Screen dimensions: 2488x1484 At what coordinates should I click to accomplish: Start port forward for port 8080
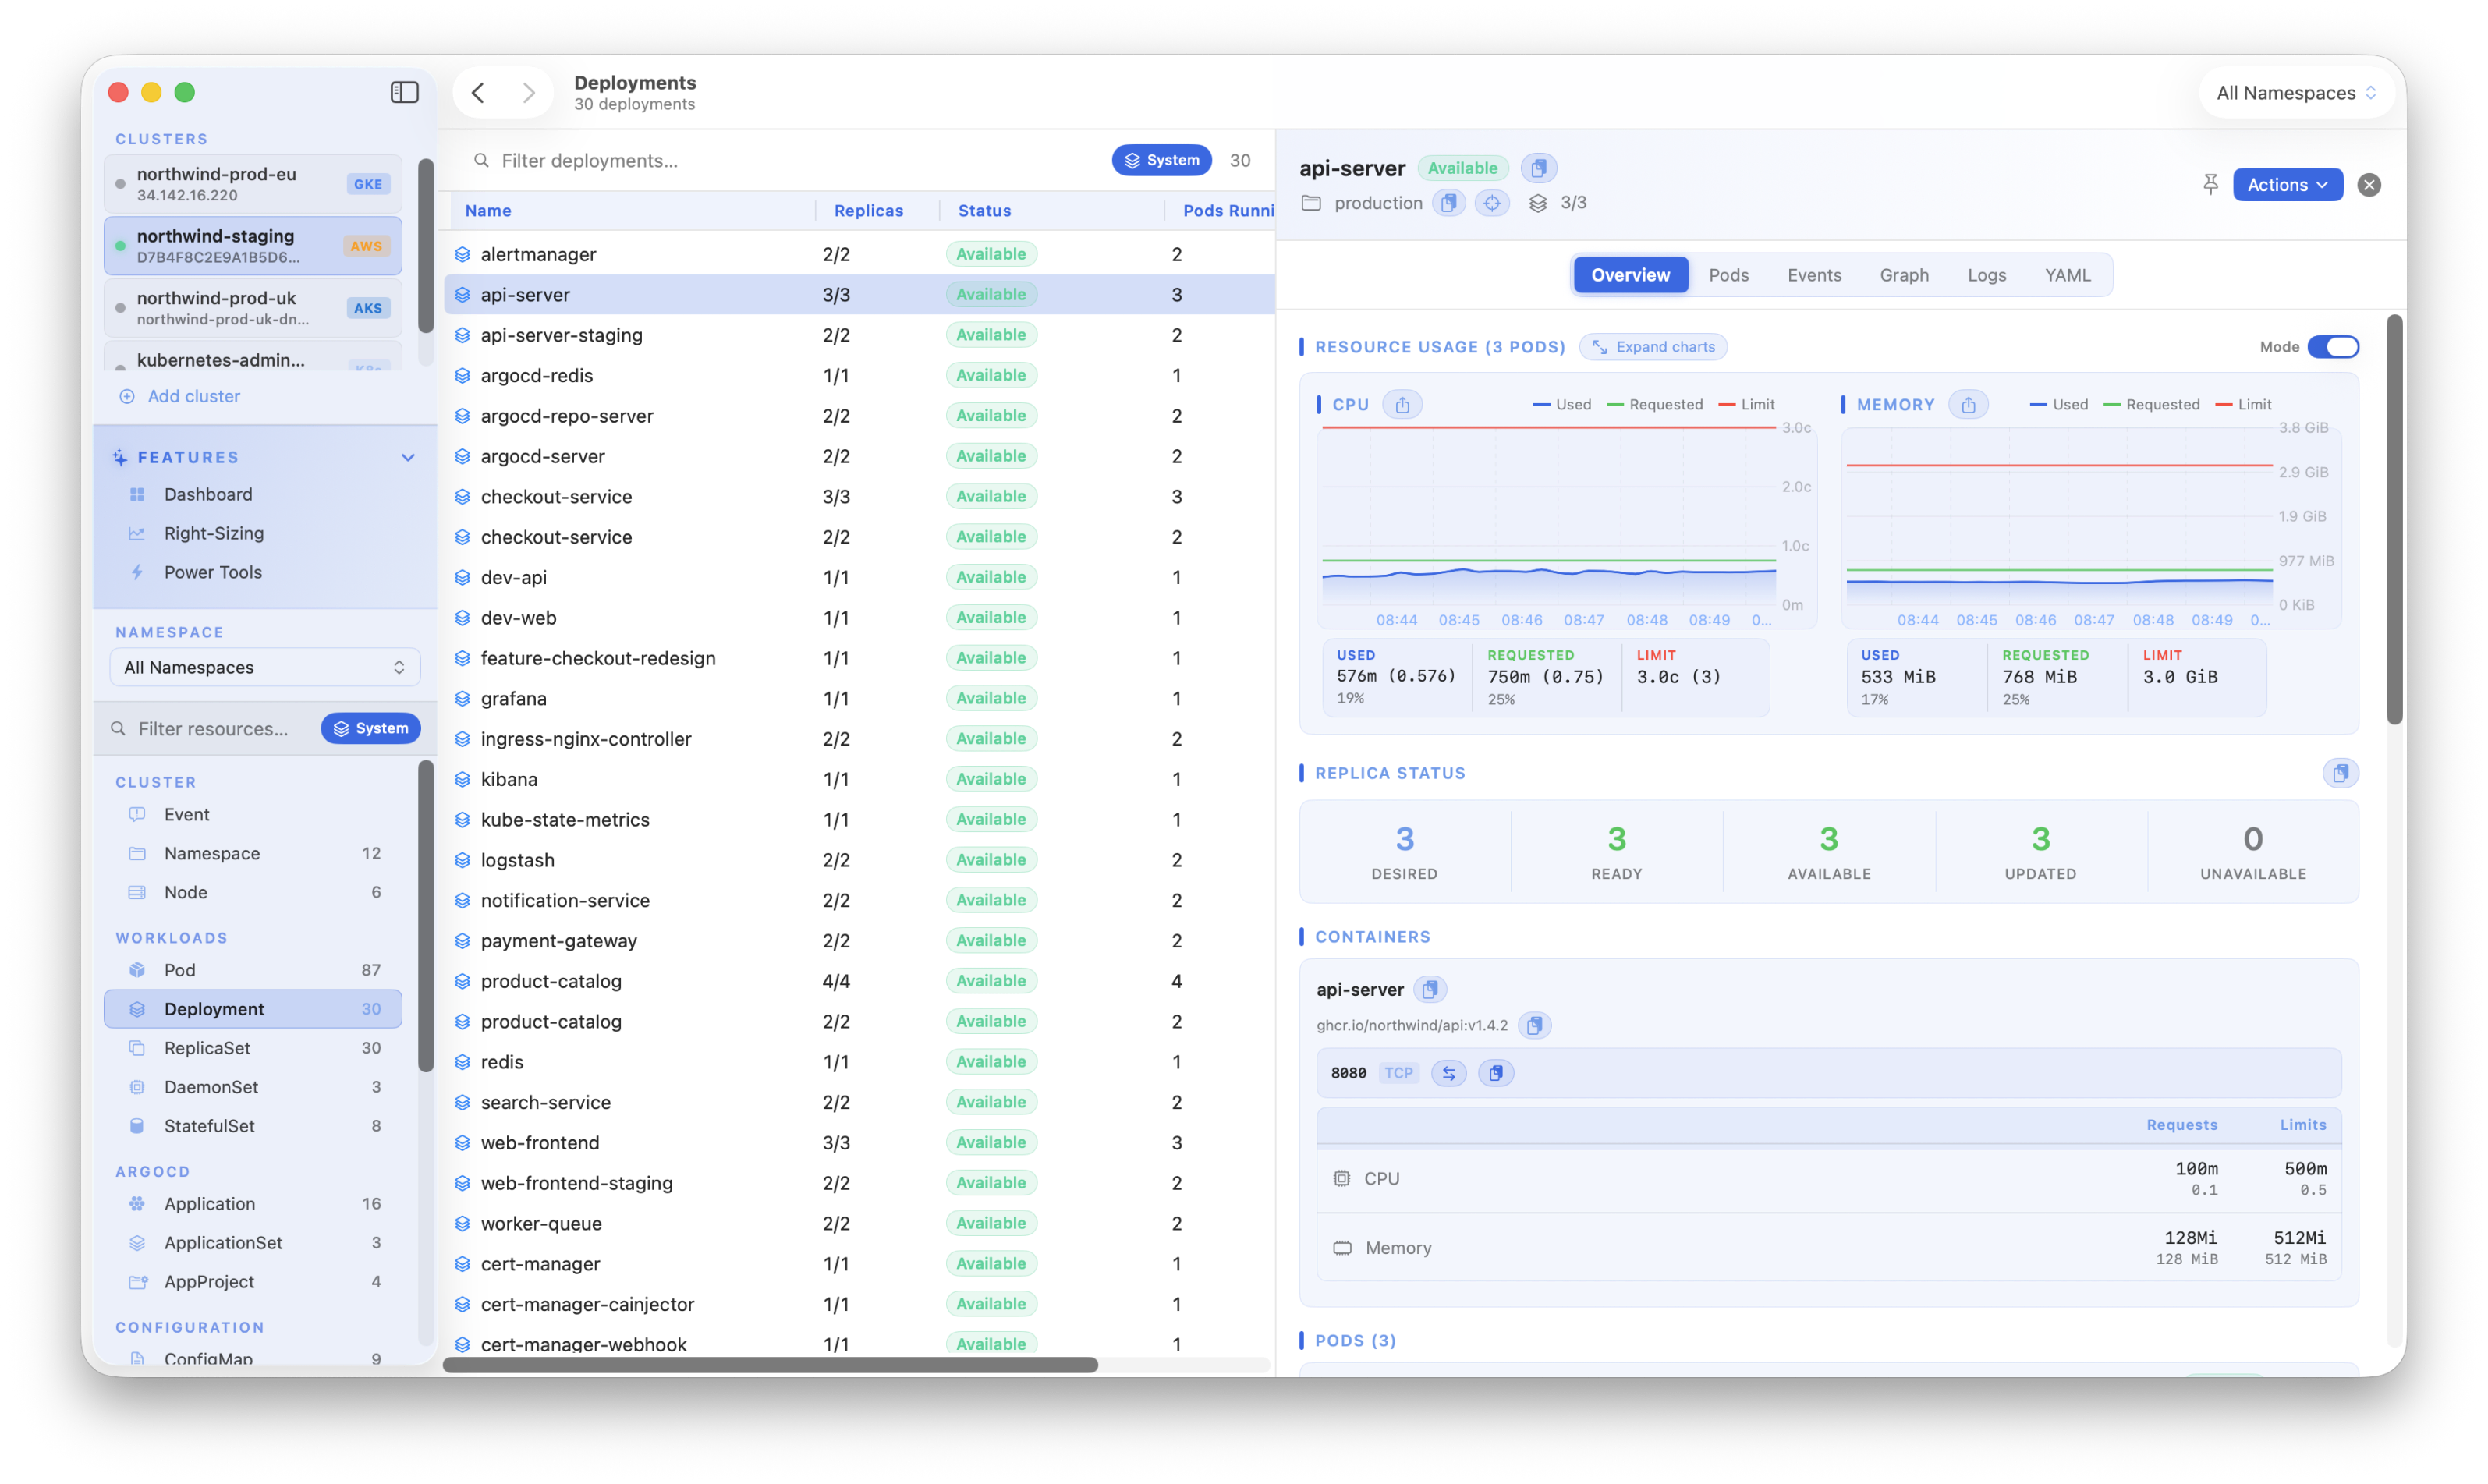tap(1449, 1073)
